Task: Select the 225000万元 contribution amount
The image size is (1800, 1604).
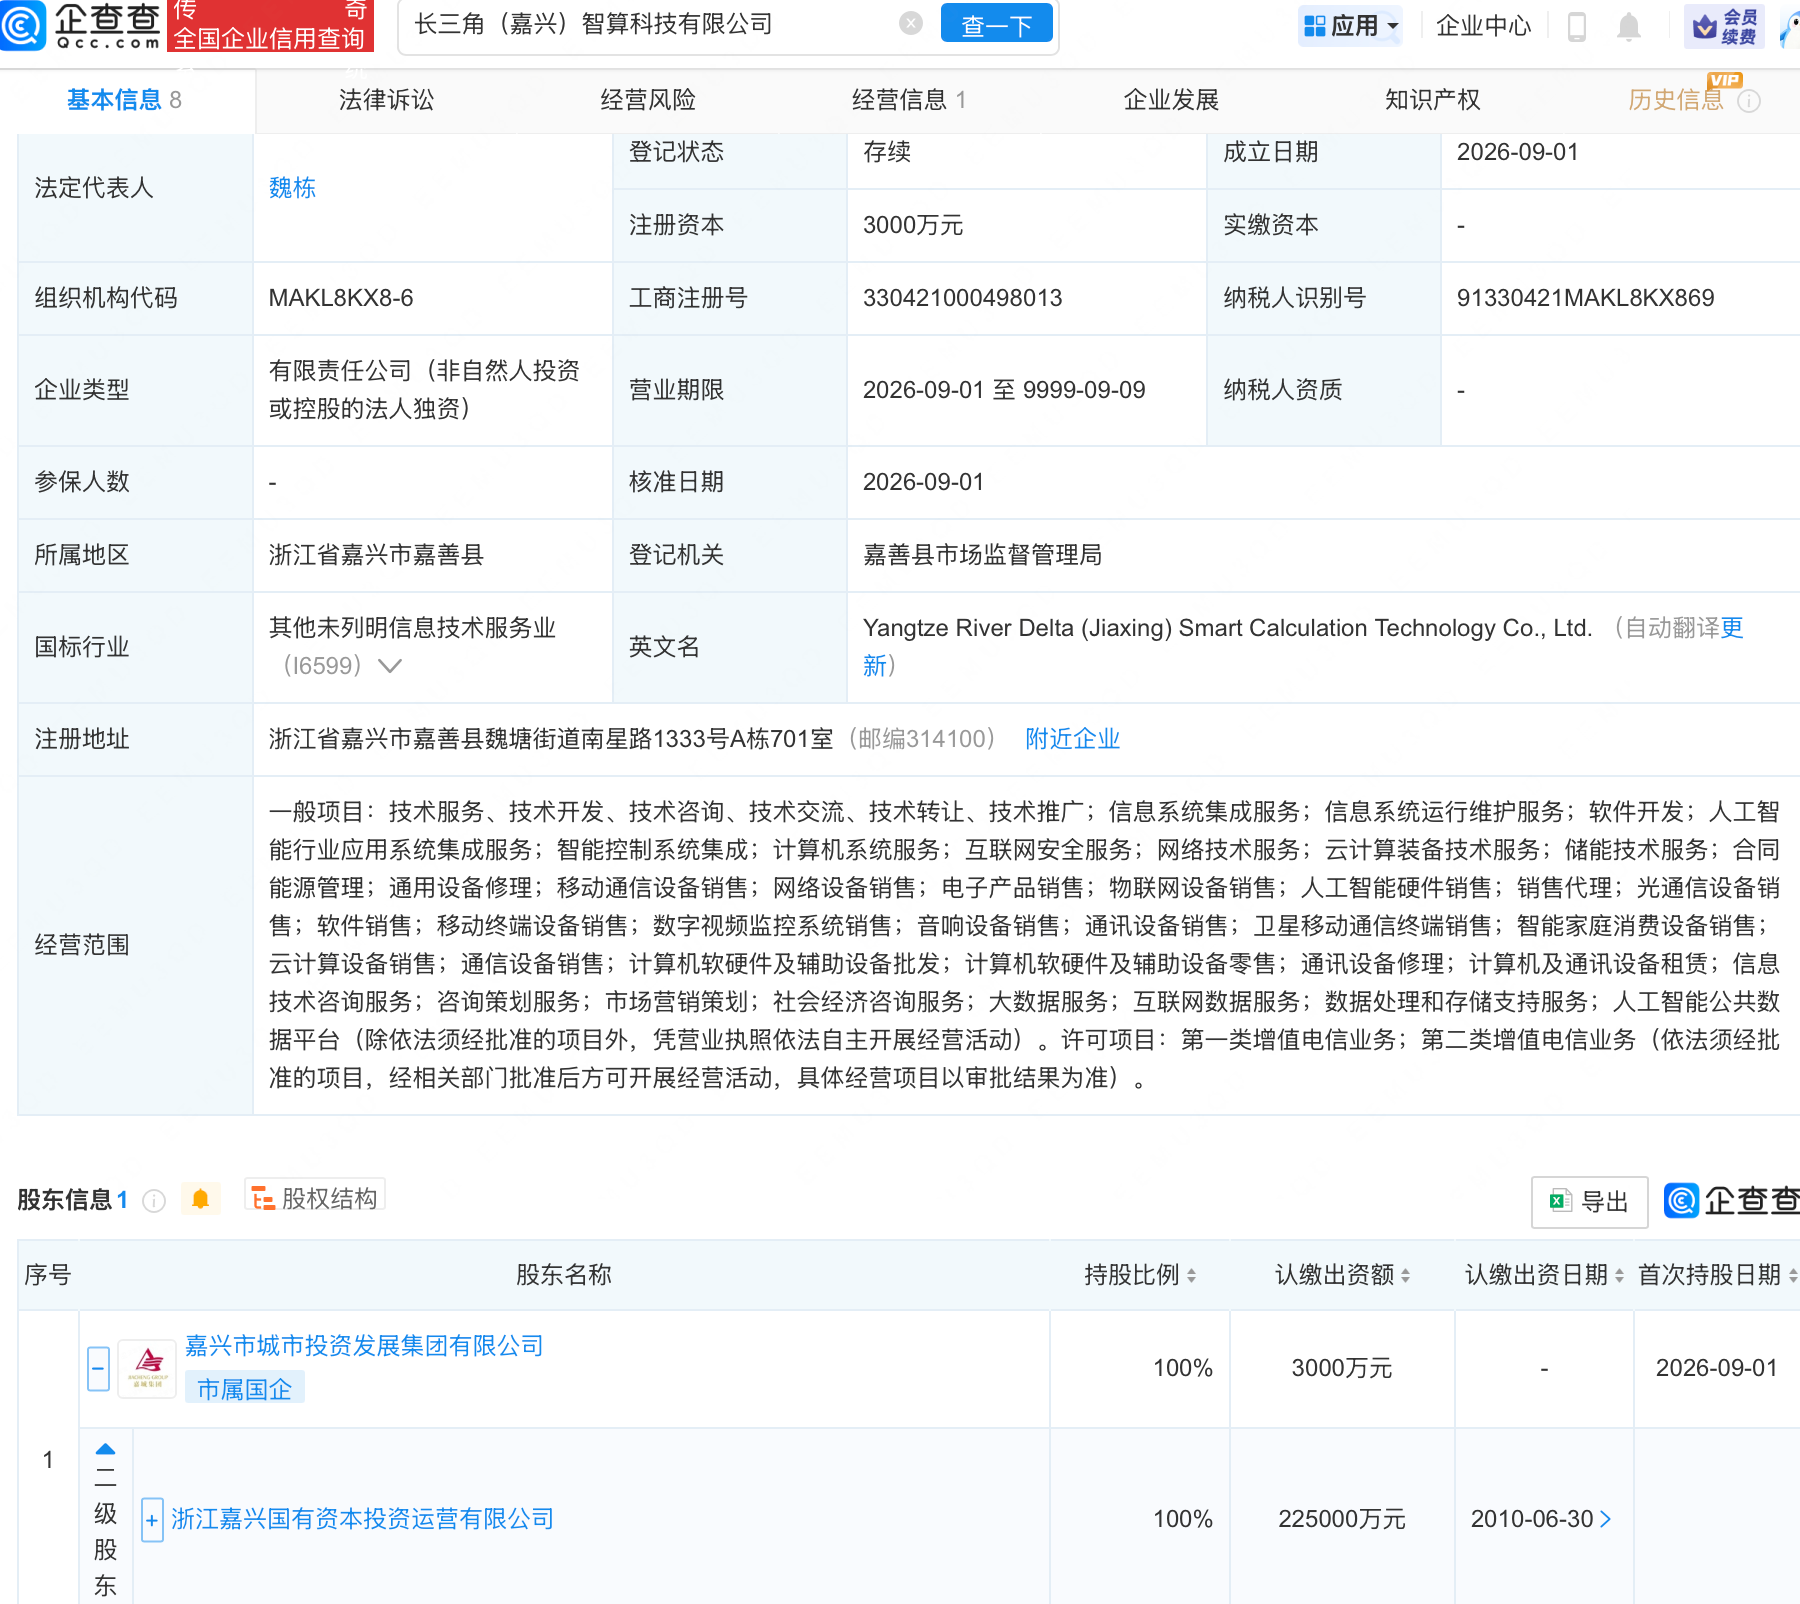Action: pos(1342,1519)
